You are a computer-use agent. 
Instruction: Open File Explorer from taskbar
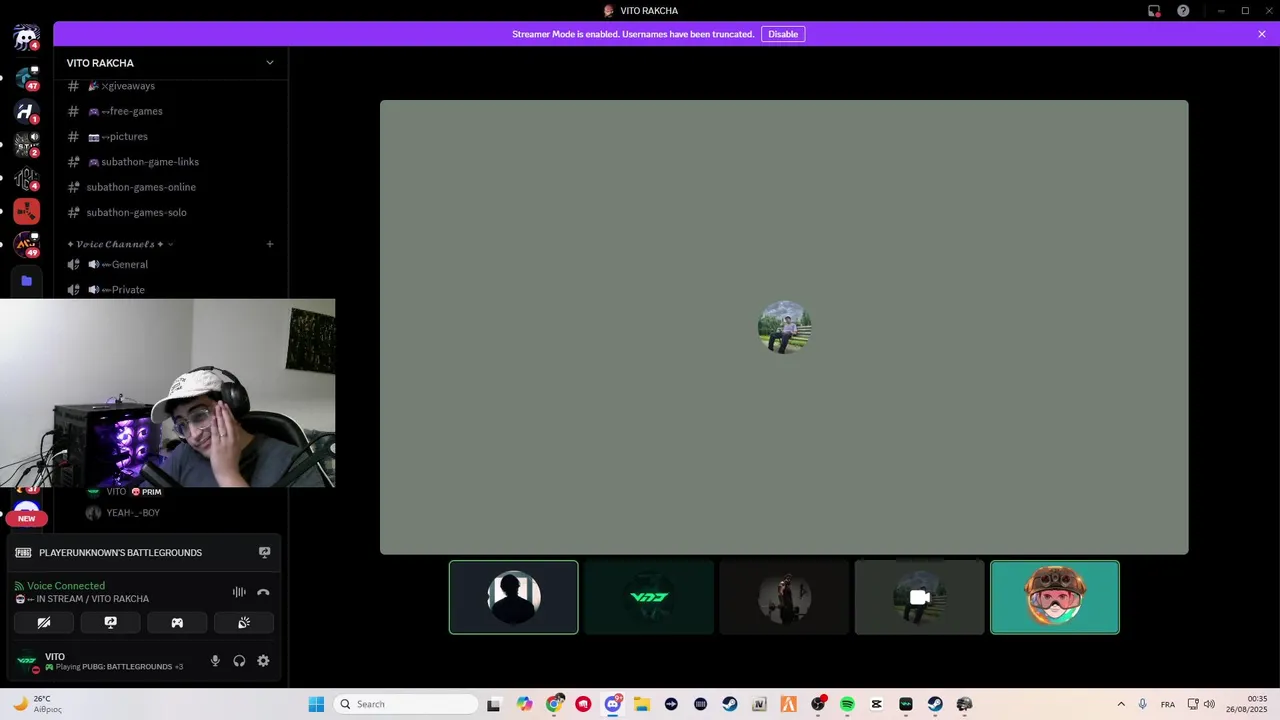tap(642, 704)
